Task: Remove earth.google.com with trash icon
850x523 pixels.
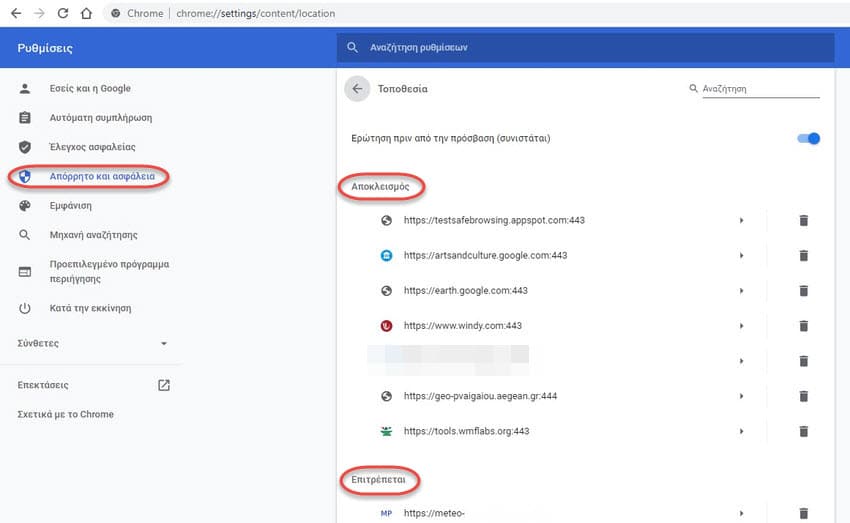Action: click(x=802, y=291)
